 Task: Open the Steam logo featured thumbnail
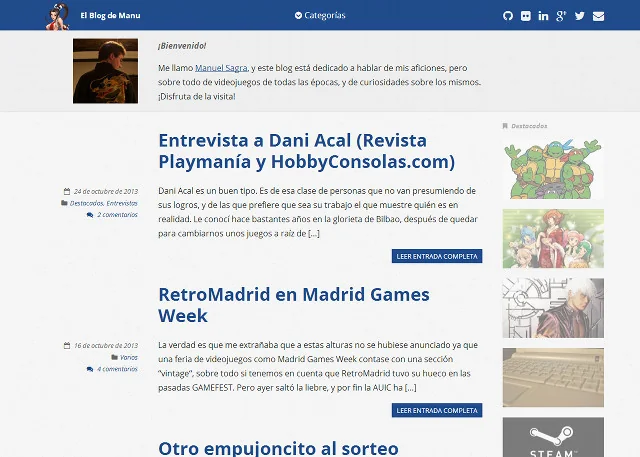click(x=553, y=437)
